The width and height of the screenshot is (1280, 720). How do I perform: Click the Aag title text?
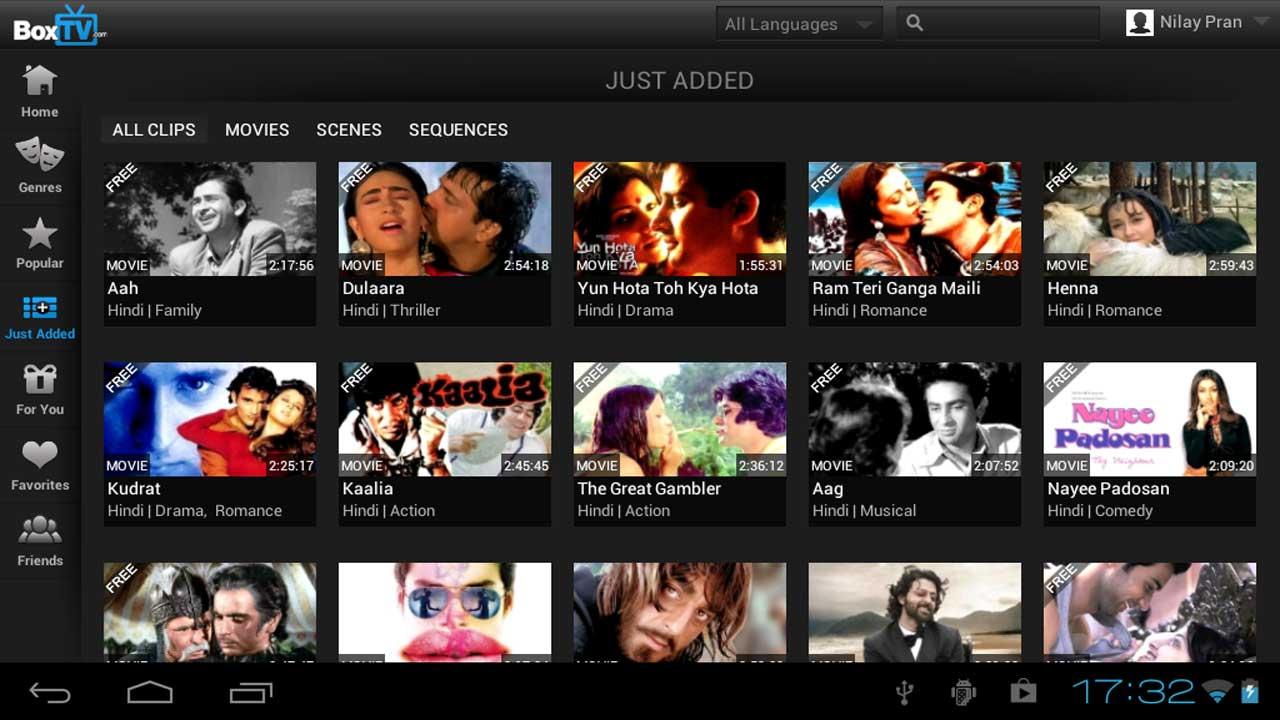827,489
